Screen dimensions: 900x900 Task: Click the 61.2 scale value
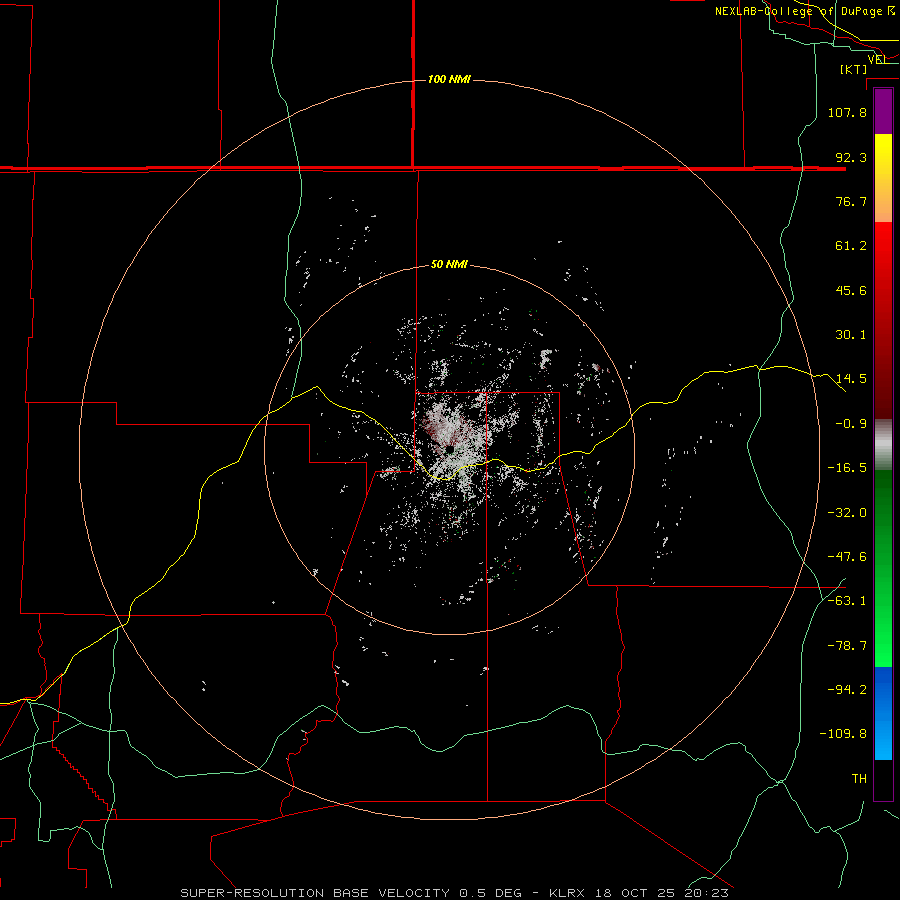click(x=851, y=246)
